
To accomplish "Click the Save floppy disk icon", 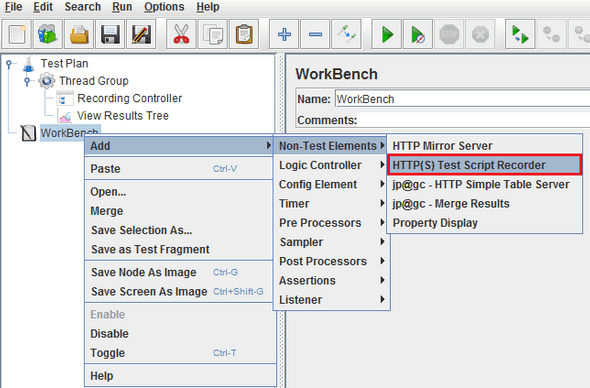I will 110,35.
